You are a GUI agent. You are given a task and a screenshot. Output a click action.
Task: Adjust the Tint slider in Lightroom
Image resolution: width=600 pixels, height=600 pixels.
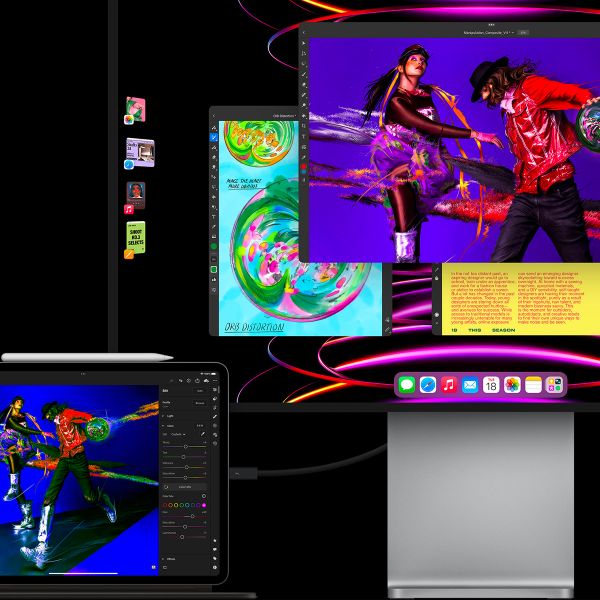(x=185, y=457)
